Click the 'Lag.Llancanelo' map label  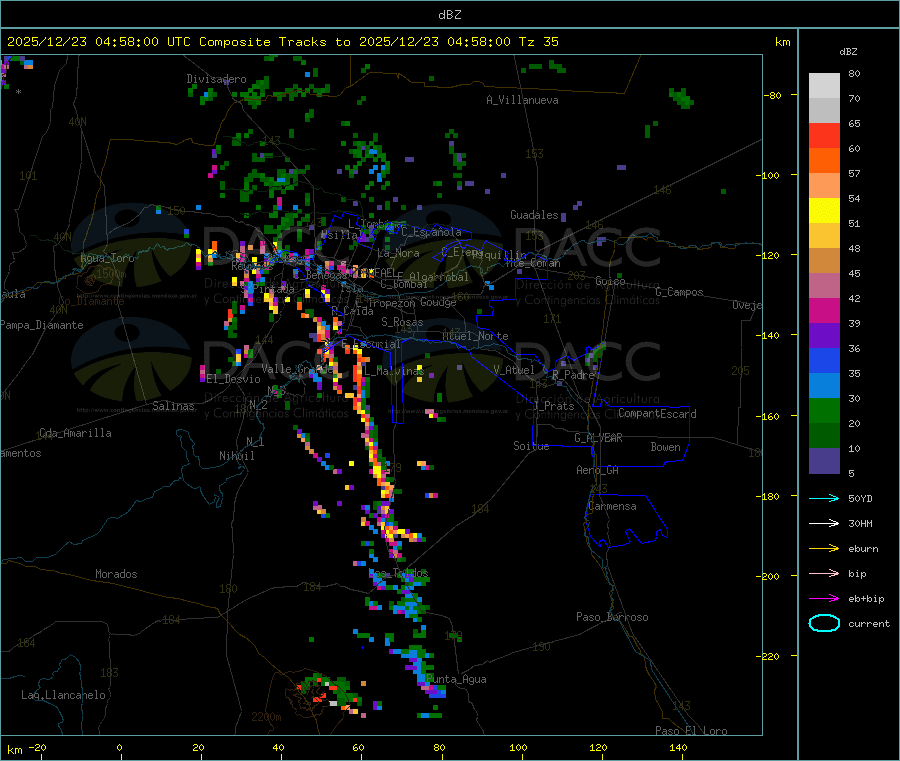tap(63, 695)
